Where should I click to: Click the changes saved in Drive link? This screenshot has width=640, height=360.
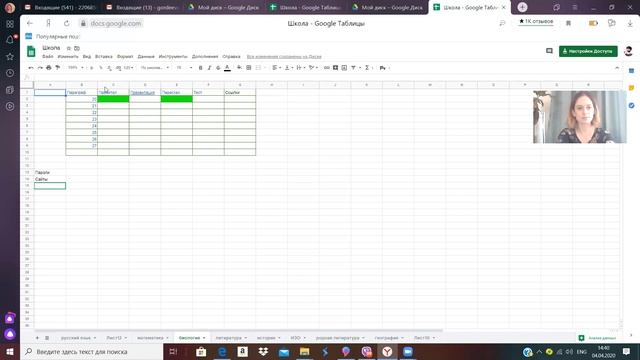click(284, 56)
